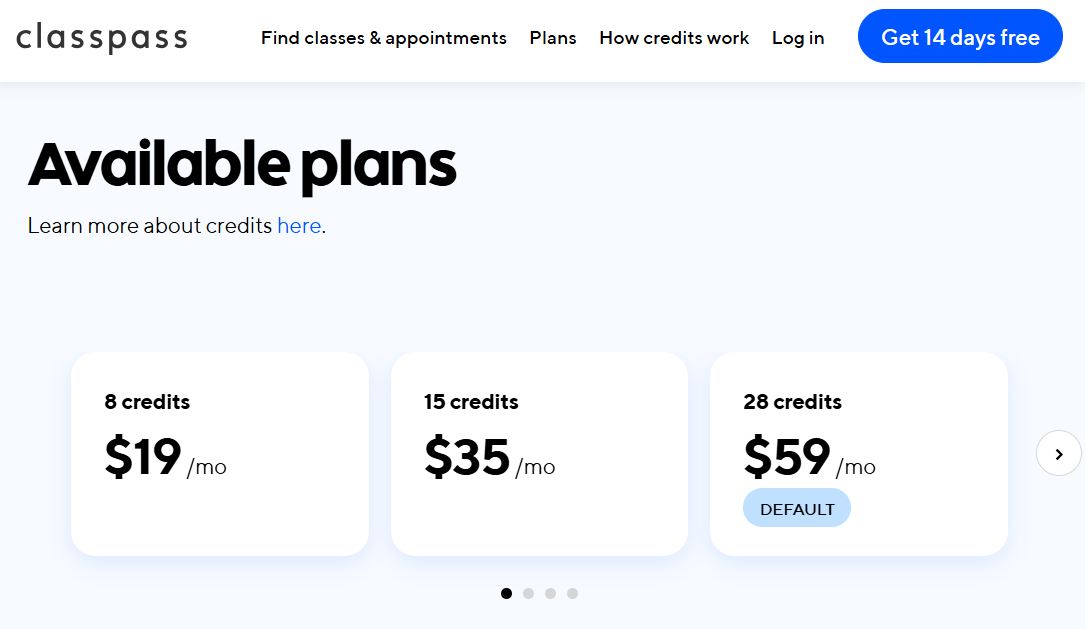
Task: Select the Plans menu item
Action: tap(553, 37)
